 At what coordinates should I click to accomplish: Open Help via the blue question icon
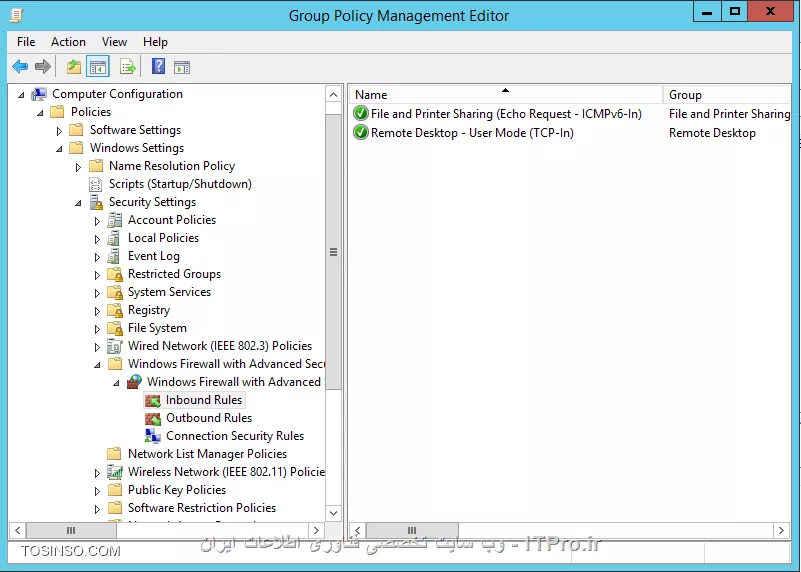(x=158, y=66)
